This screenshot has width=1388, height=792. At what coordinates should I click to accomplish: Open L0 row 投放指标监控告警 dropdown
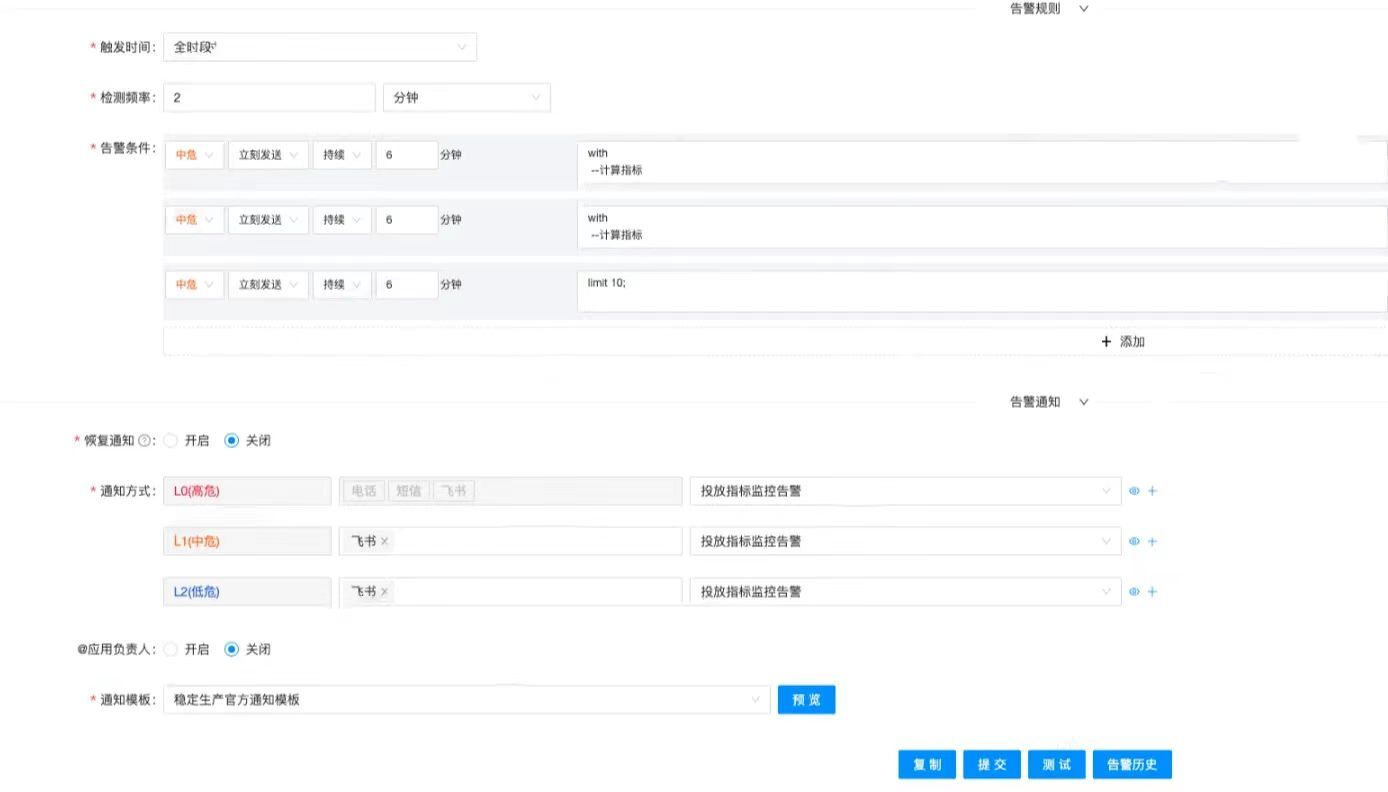click(906, 491)
